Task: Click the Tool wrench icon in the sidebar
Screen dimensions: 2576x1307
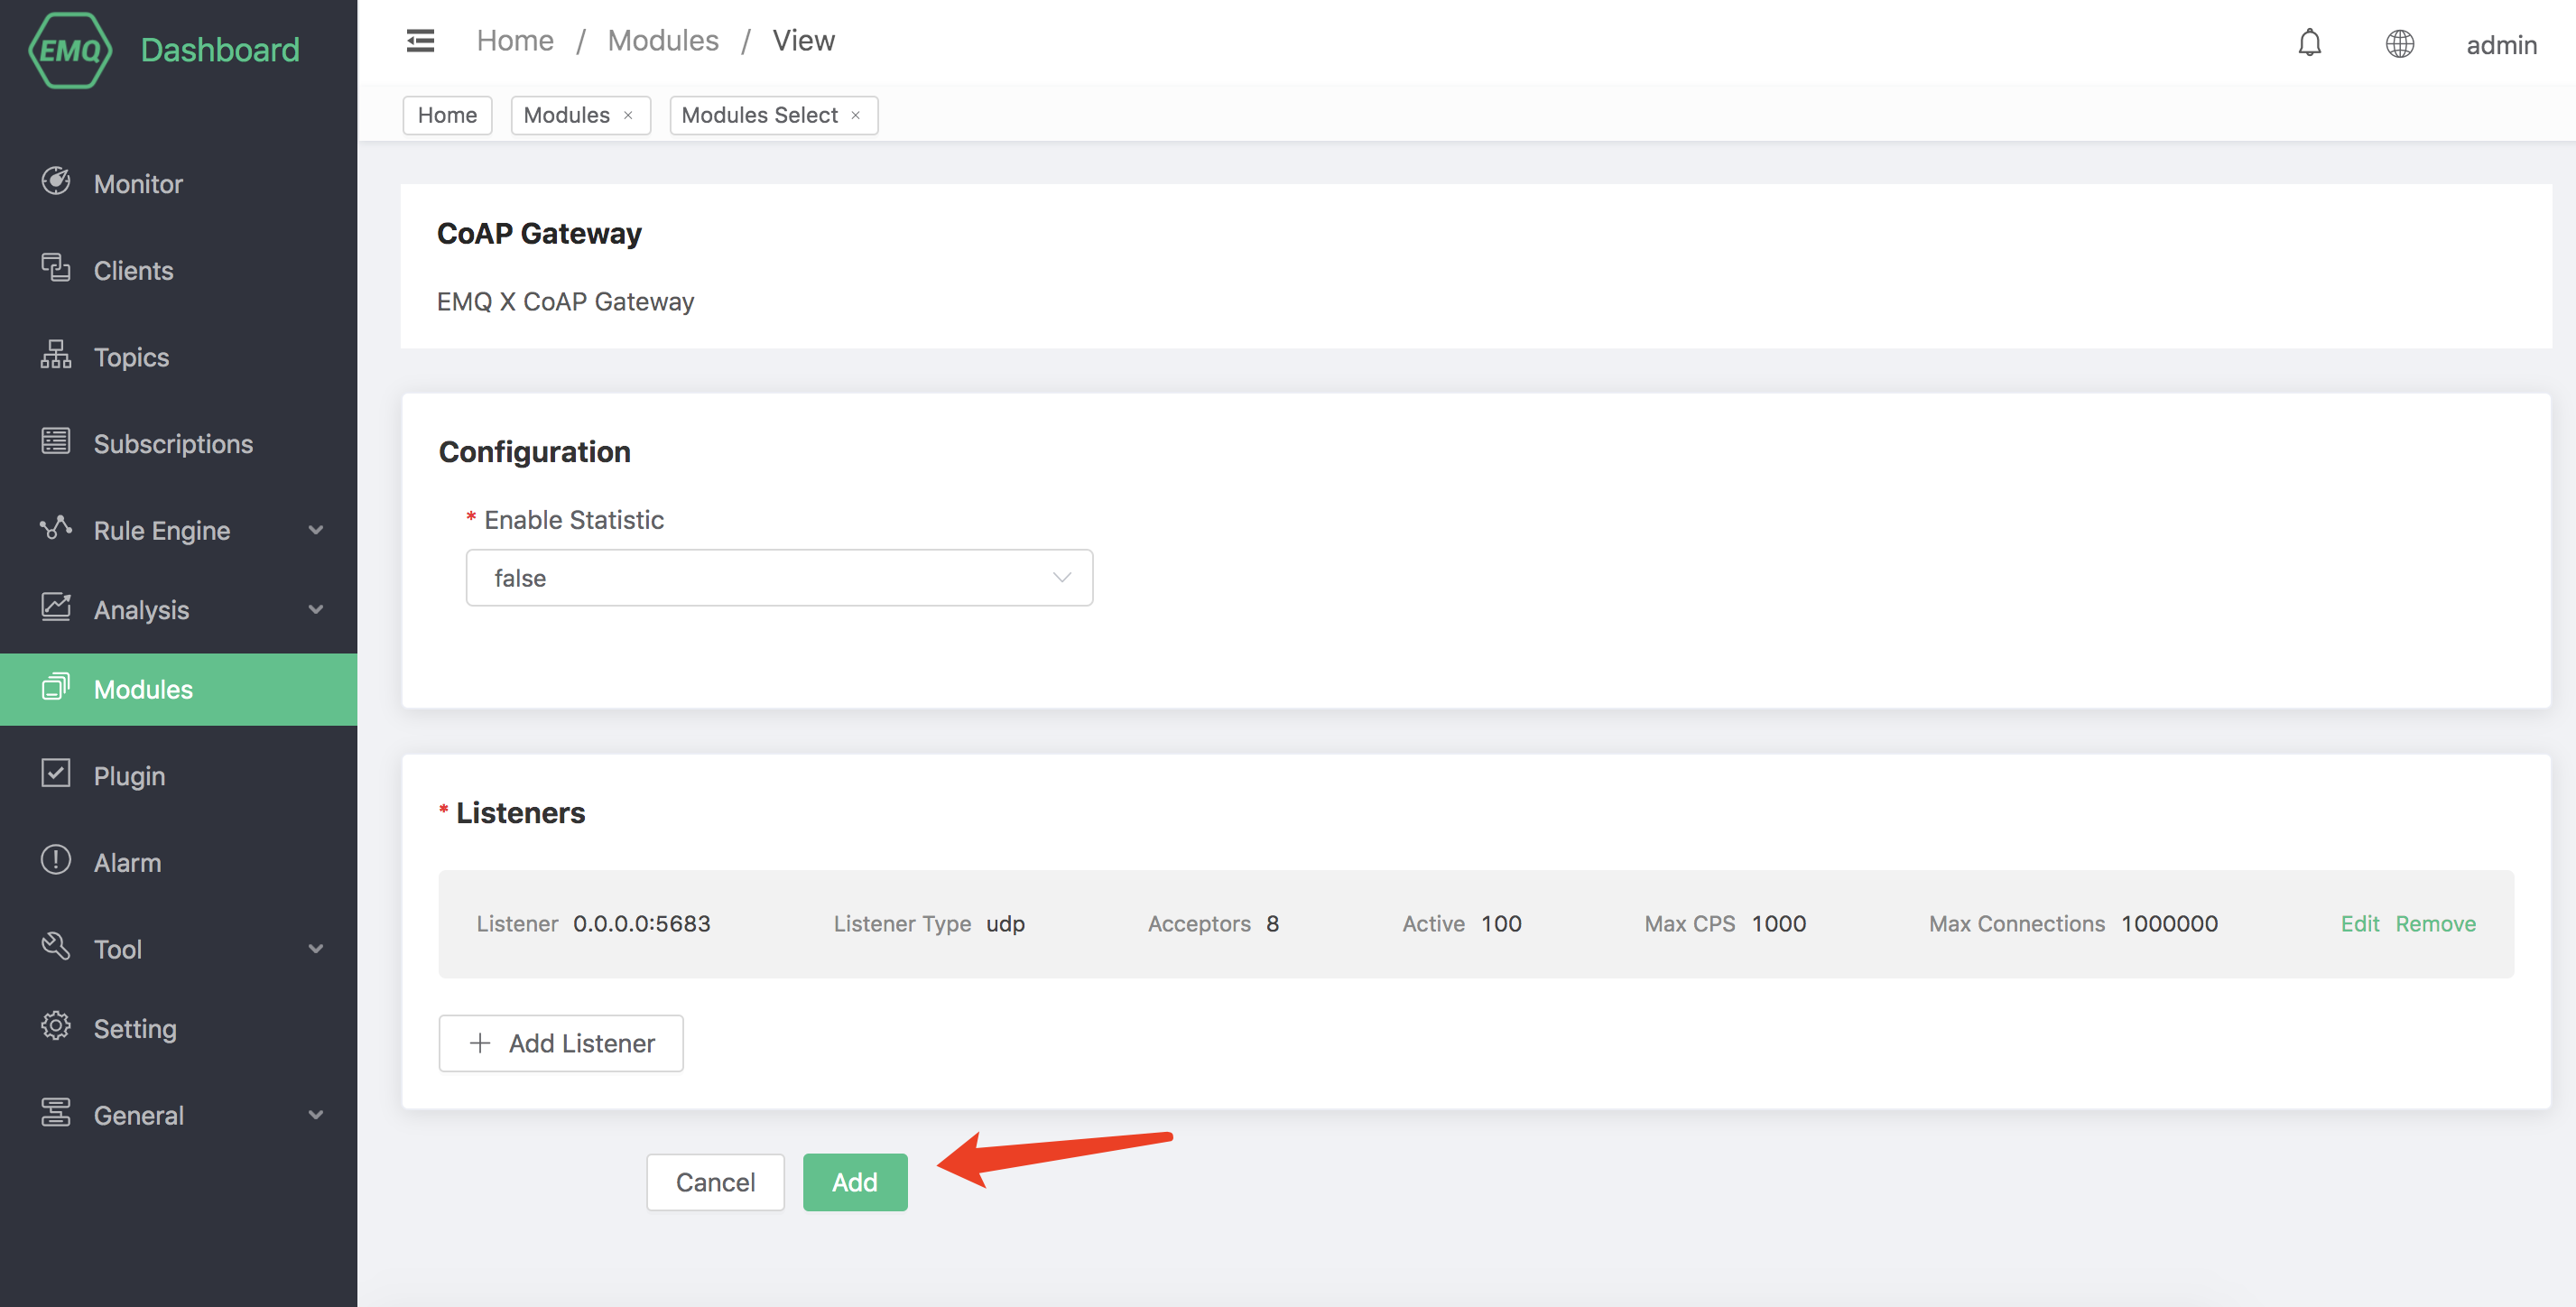Action: pos(56,946)
